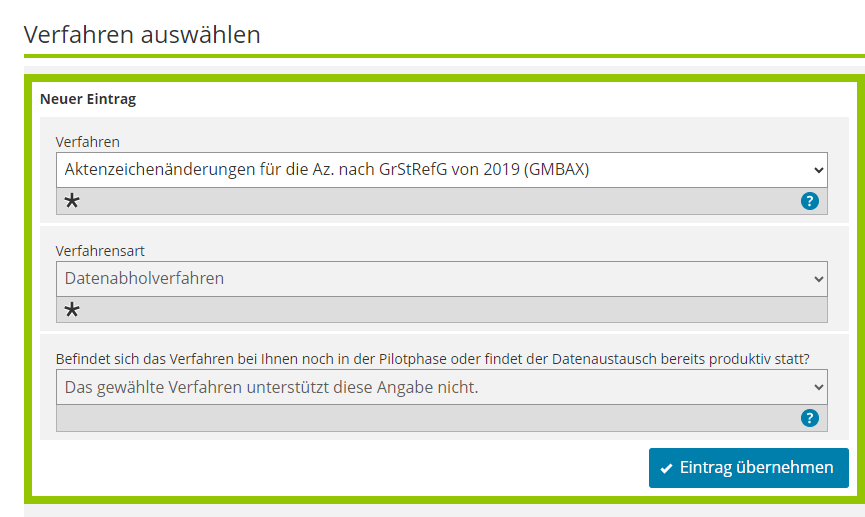Click the chevron arrow of the Pilotphase dropdown
The width and height of the screenshot is (865, 517).
[819, 386]
